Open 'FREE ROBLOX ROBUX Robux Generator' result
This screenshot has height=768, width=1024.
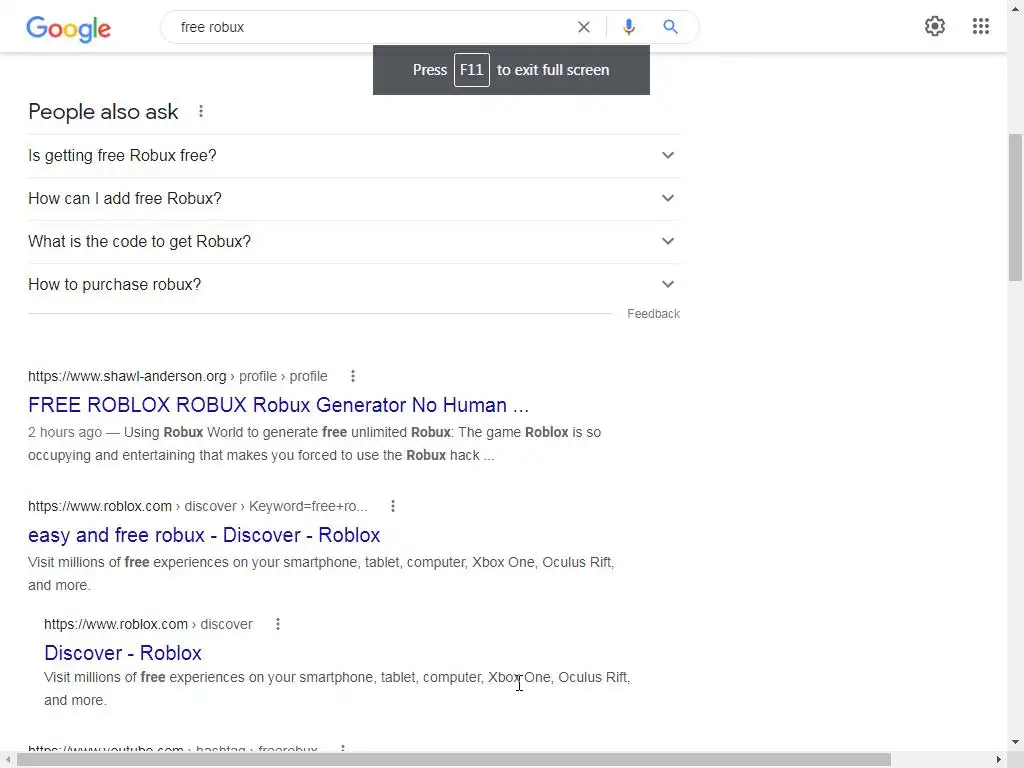click(x=278, y=405)
